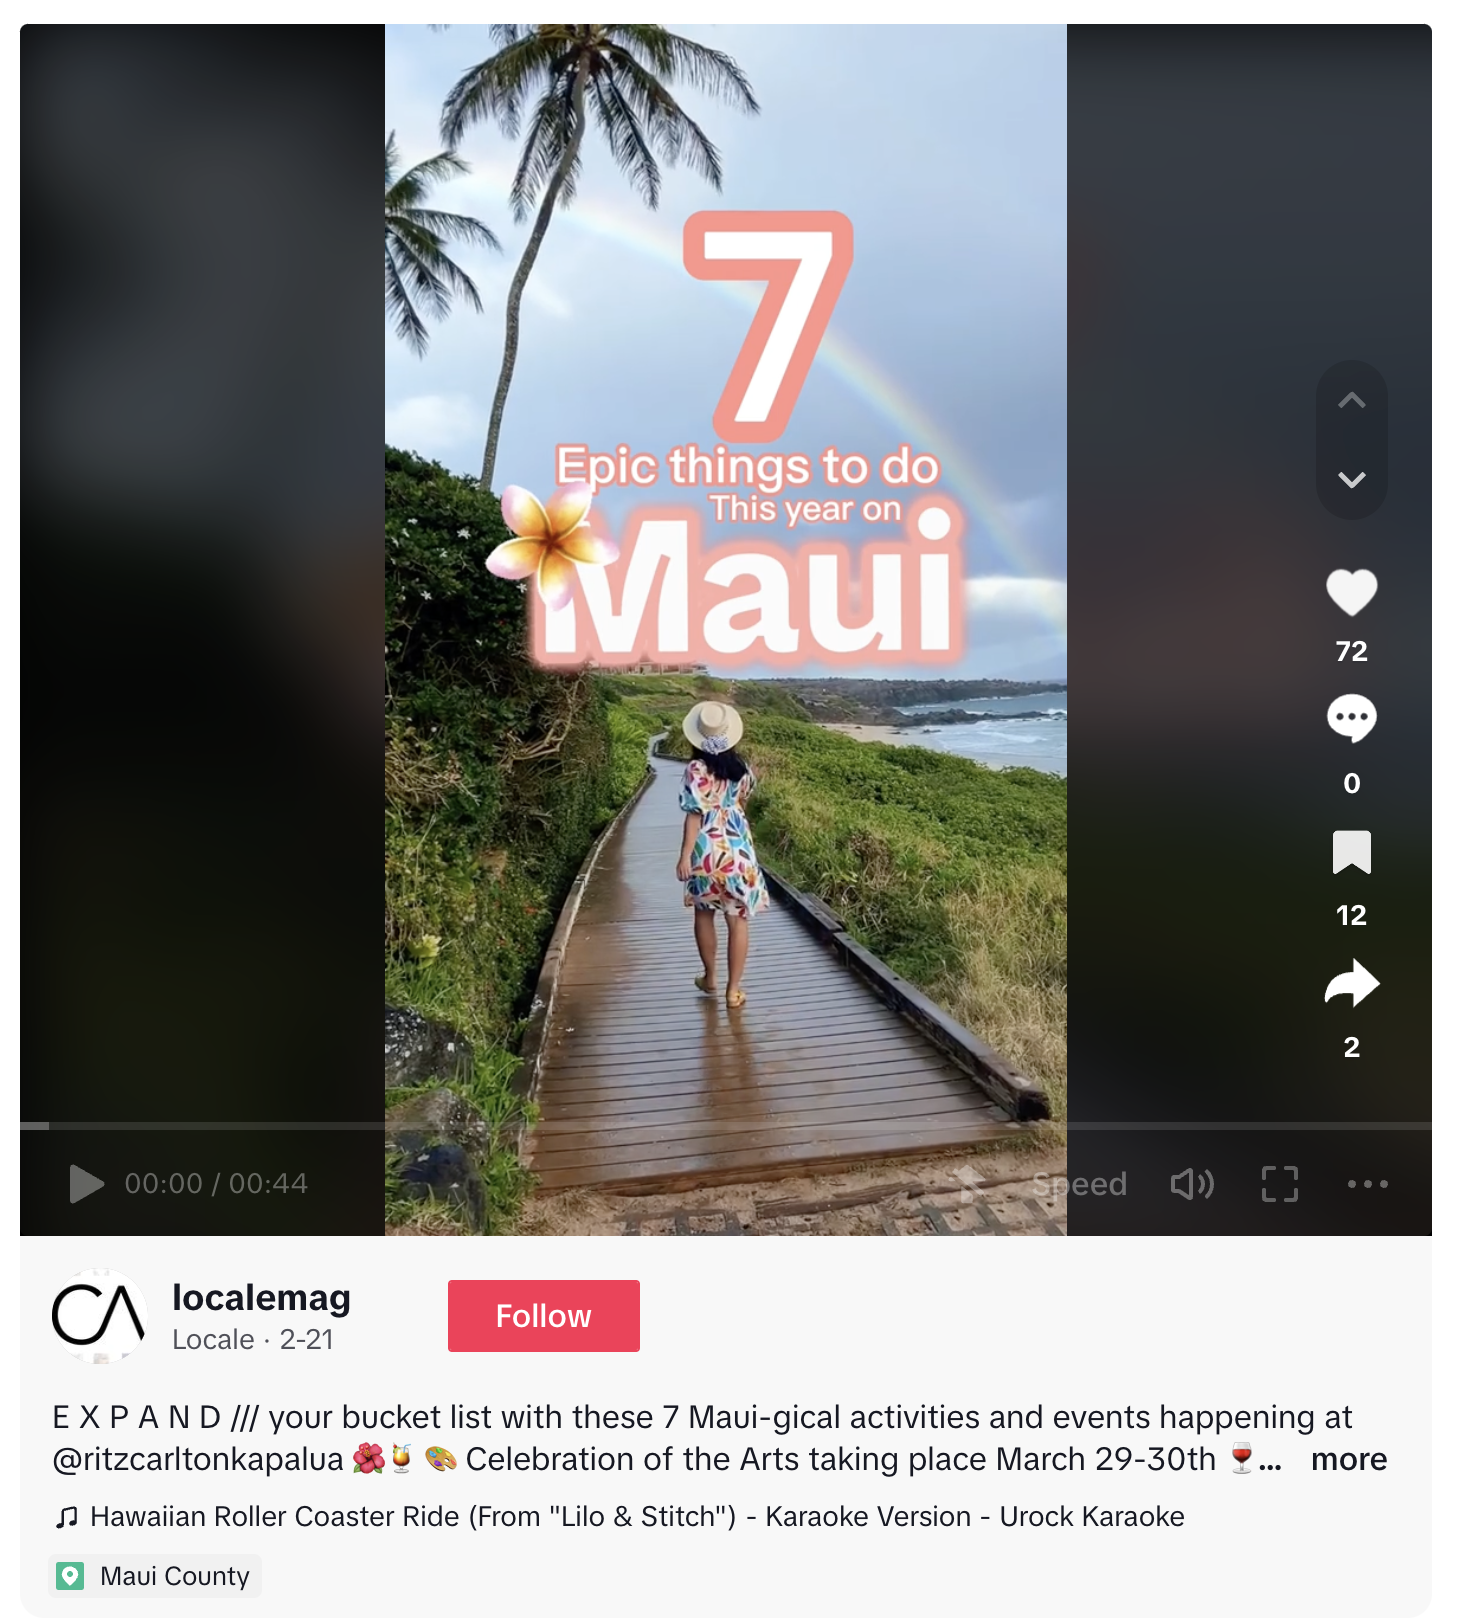Play the paused video
Viewport: 1460px width, 1624px height.
tap(87, 1184)
